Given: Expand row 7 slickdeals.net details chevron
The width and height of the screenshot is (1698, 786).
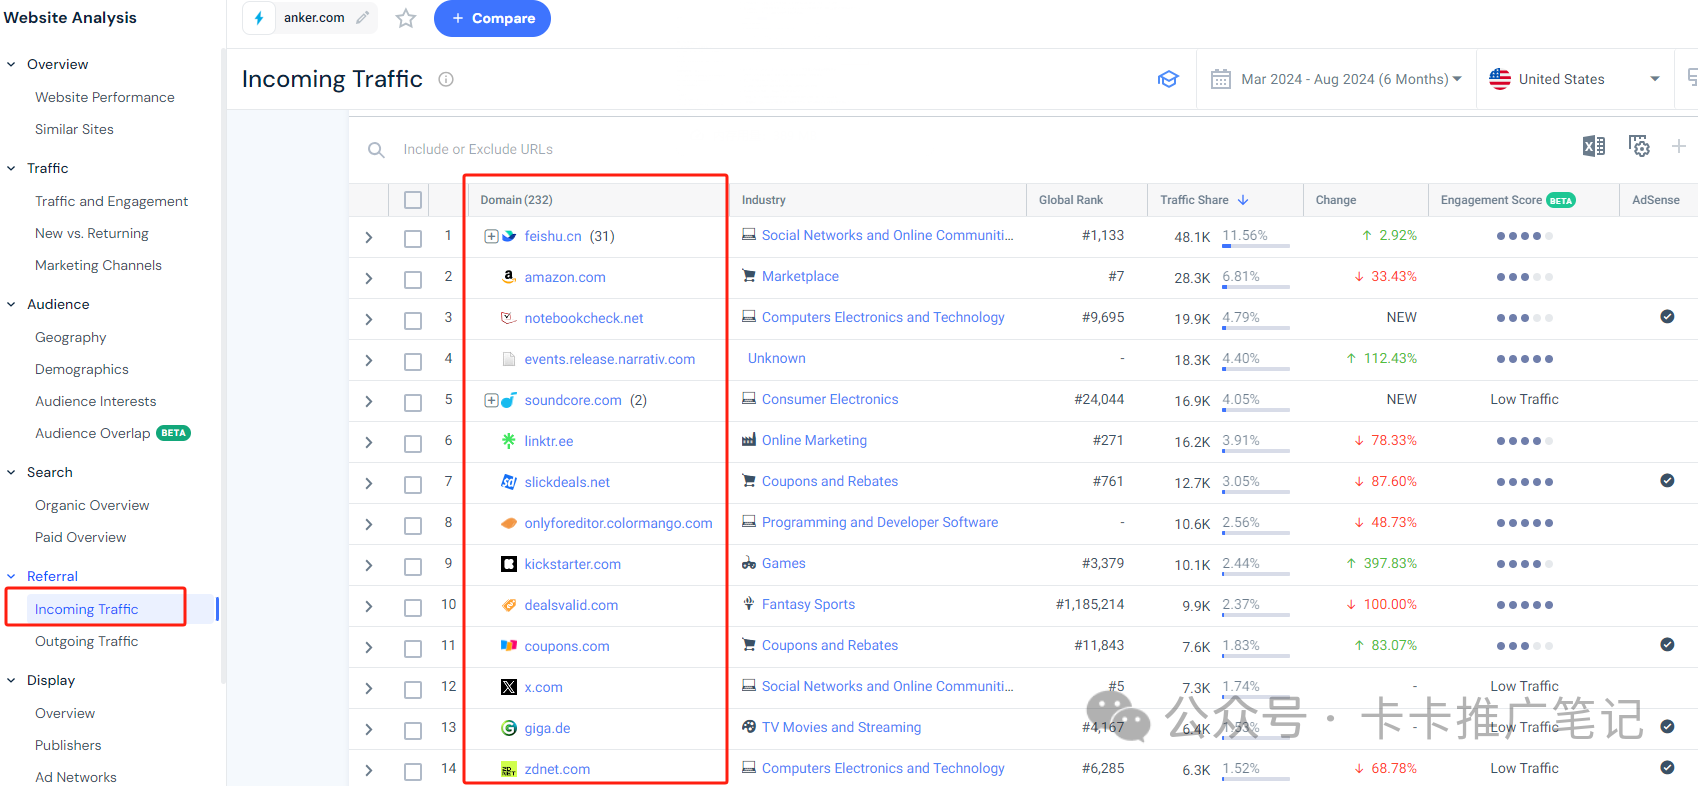Looking at the screenshot, I should (369, 484).
